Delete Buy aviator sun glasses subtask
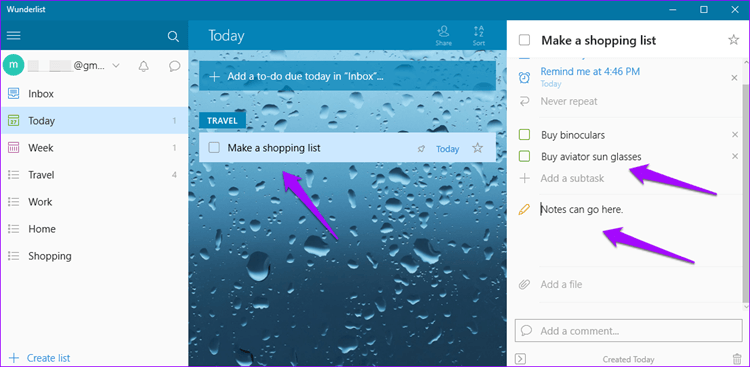Viewport: 750px width, 367px height. 735,156
